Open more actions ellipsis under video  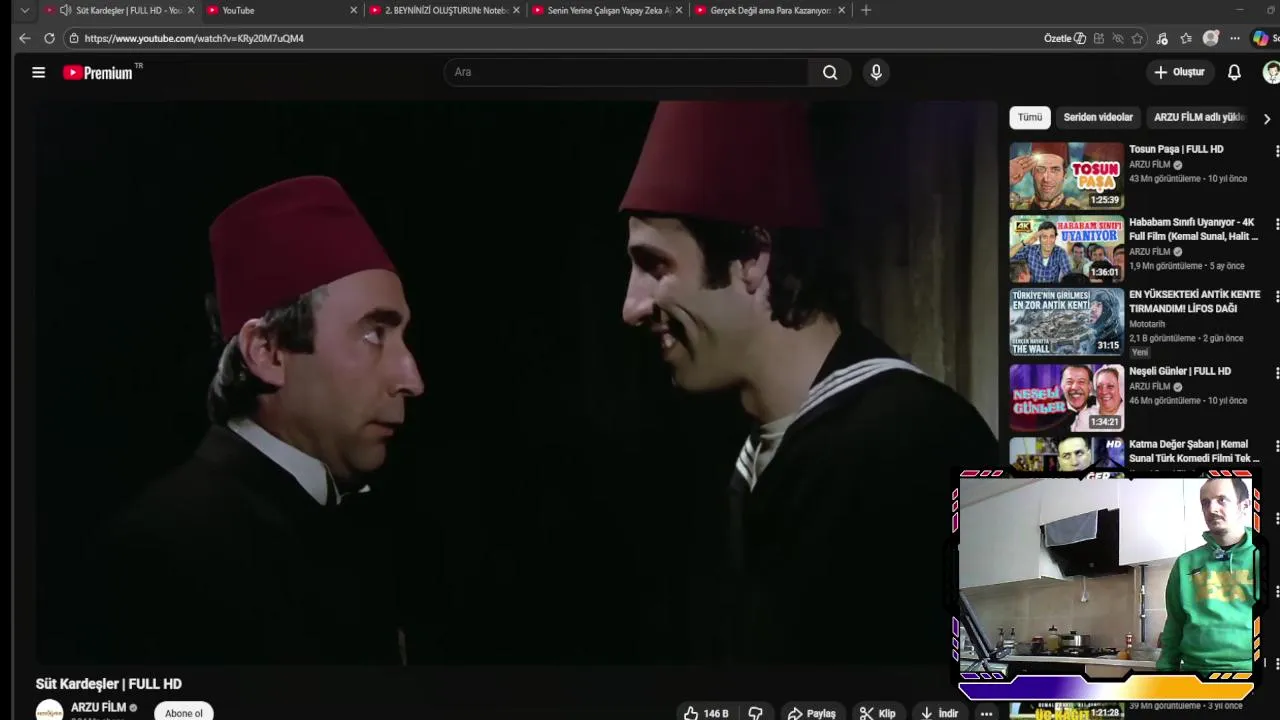click(986, 713)
